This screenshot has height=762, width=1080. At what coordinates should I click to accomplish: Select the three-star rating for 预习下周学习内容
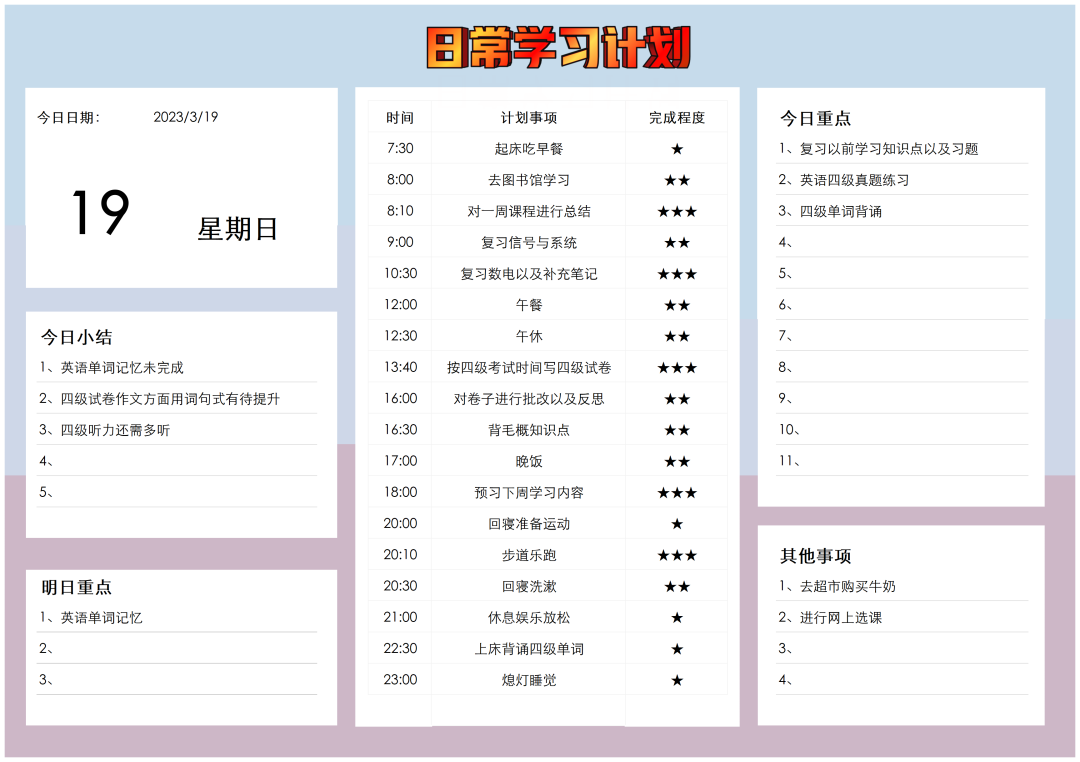coord(677,493)
